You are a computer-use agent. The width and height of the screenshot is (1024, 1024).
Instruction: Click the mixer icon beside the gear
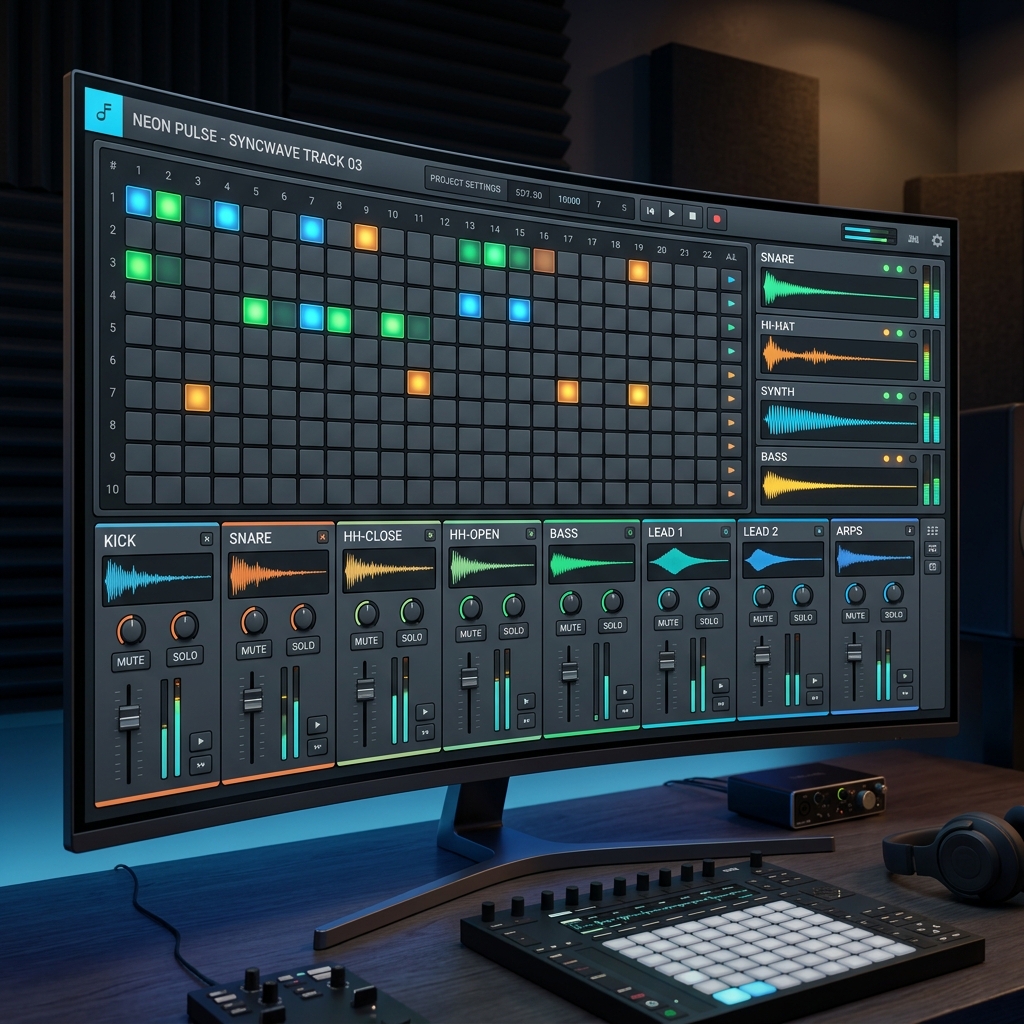point(913,239)
